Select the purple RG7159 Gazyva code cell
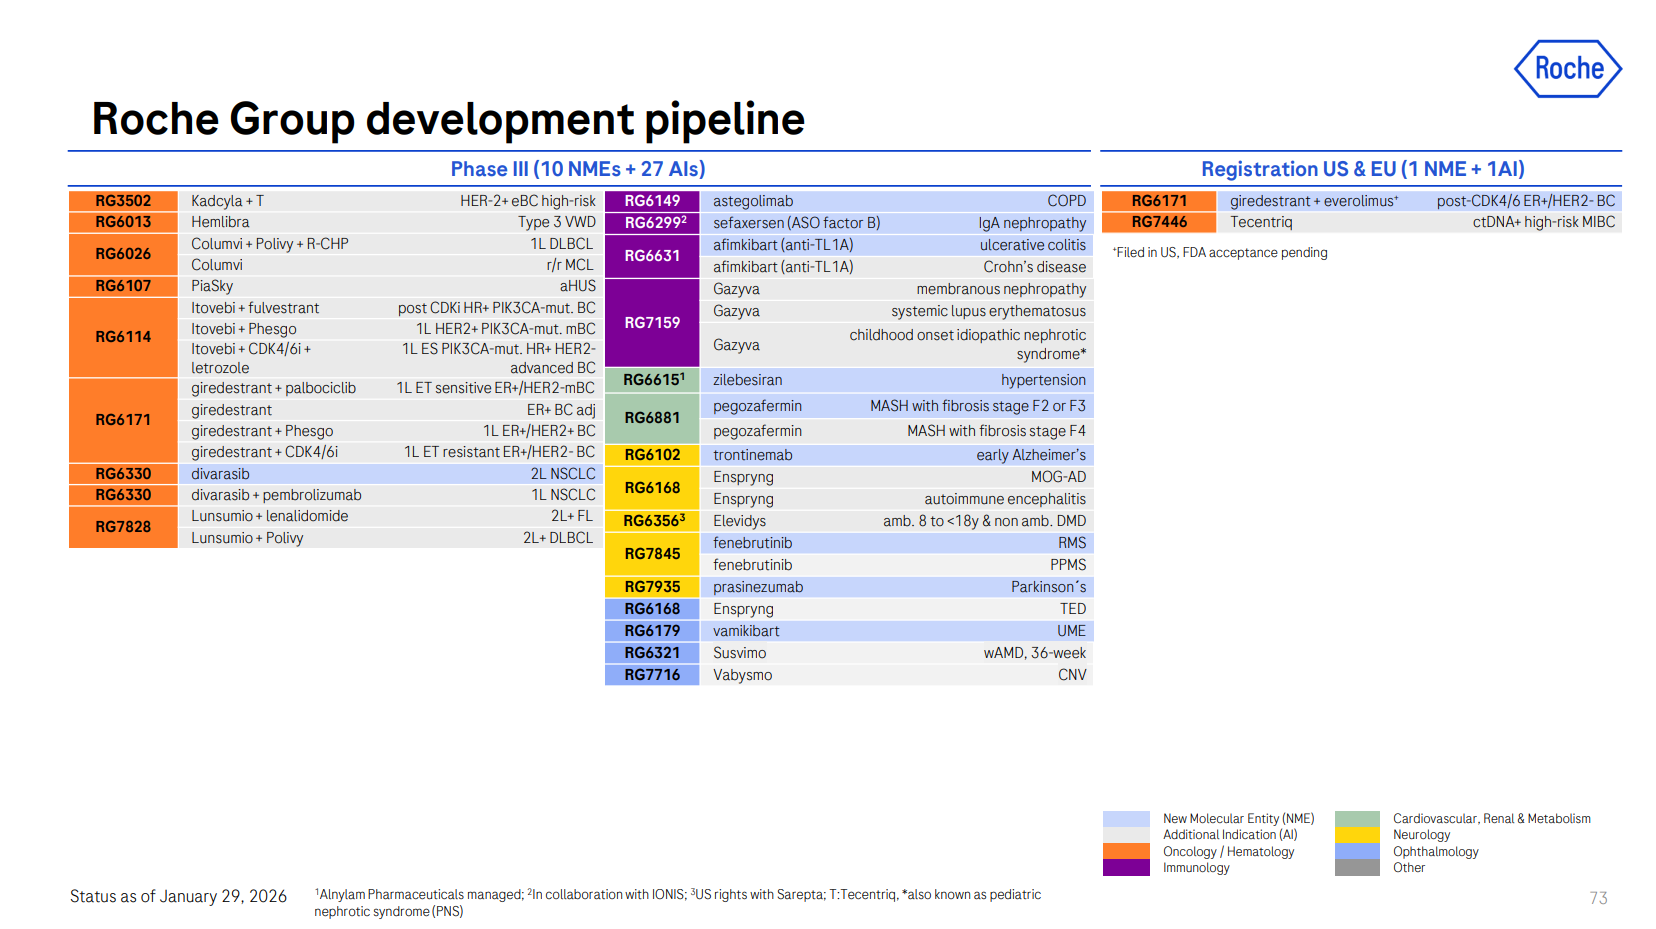 (652, 323)
